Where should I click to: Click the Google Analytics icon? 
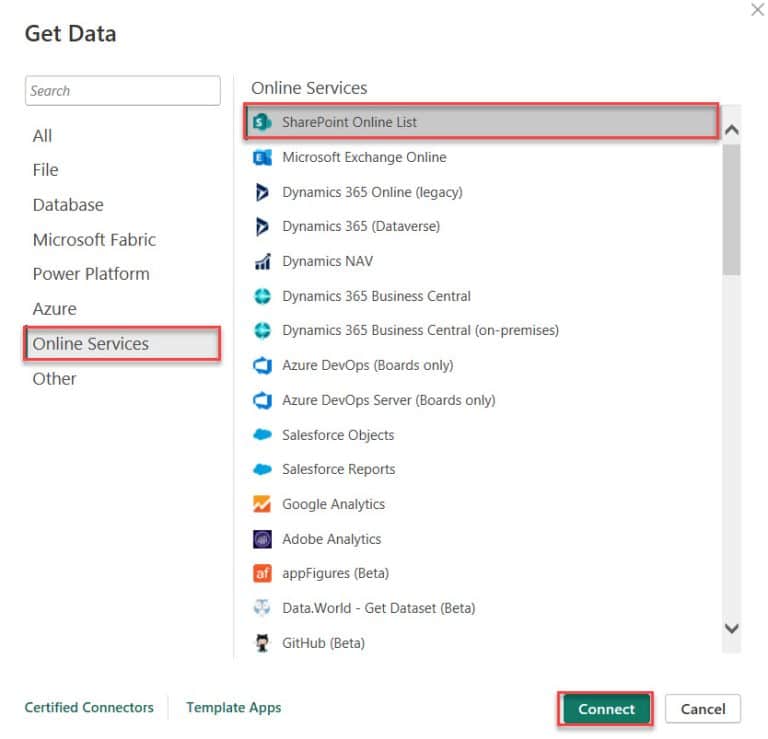coord(262,504)
